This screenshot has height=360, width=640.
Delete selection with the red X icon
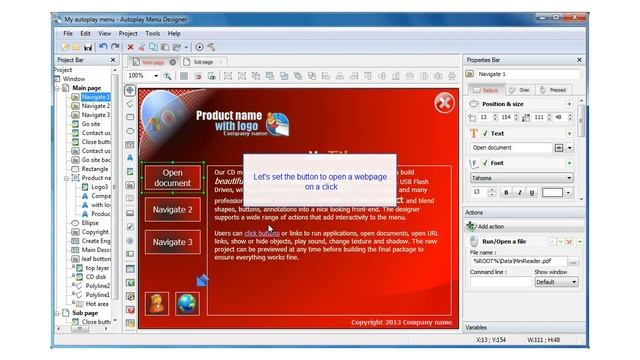click(131, 47)
